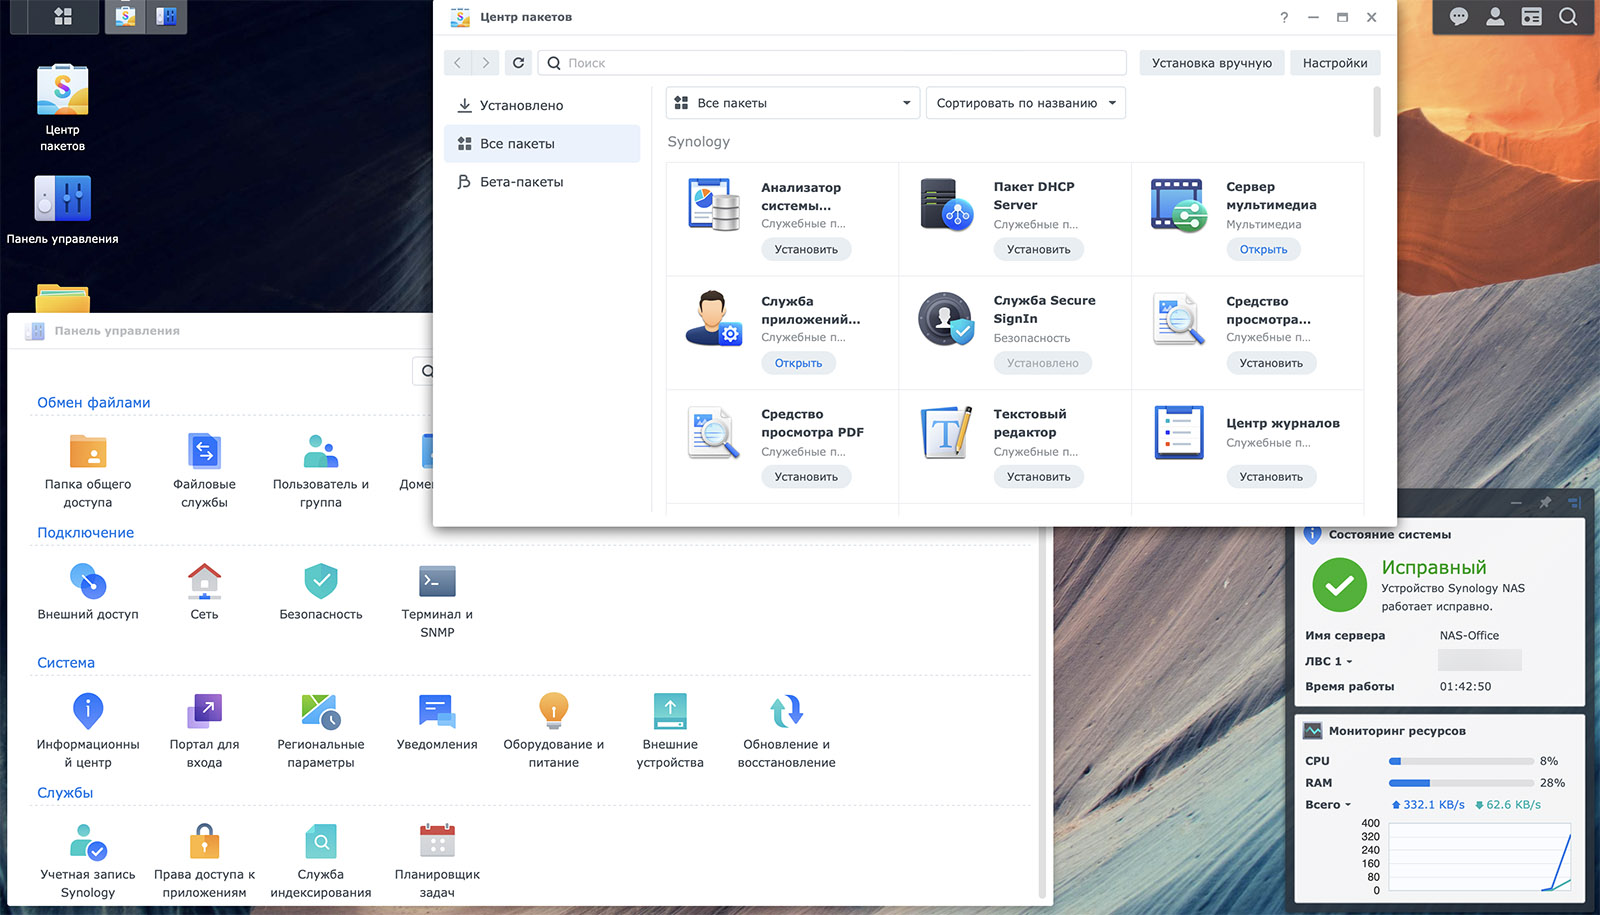1600x915 pixels.
Task: Click the refresh icon in Package Center
Action: (518, 63)
